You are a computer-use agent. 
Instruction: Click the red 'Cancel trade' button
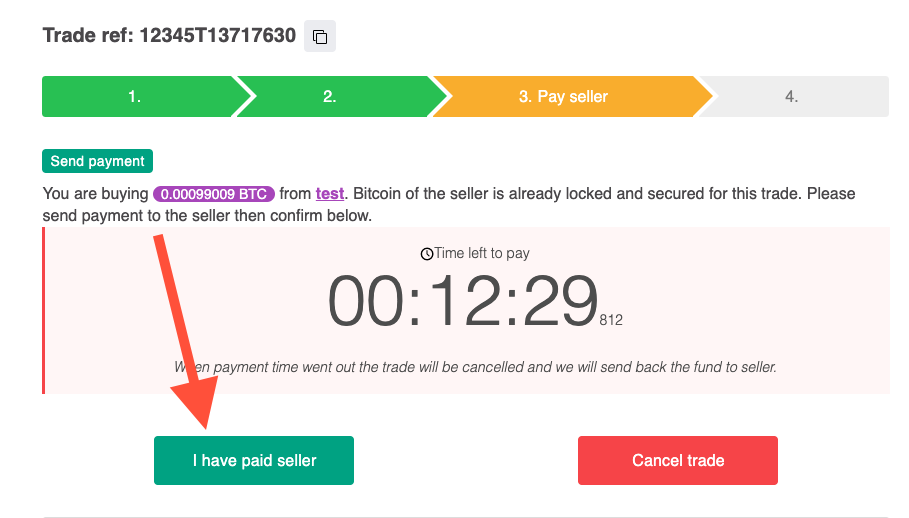(678, 461)
